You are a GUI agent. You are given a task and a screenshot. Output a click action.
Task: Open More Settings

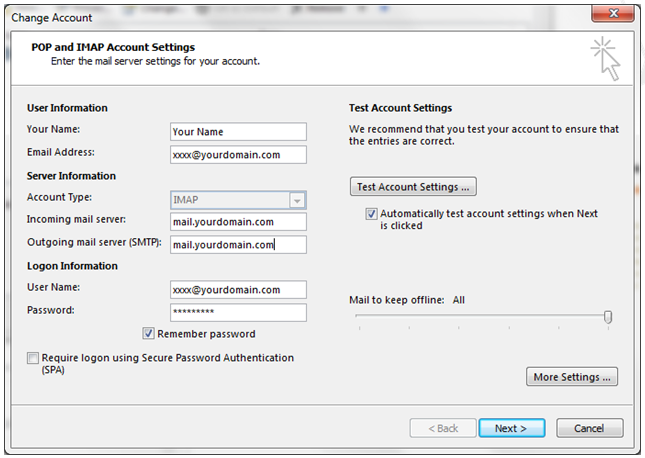pyautogui.click(x=572, y=377)
